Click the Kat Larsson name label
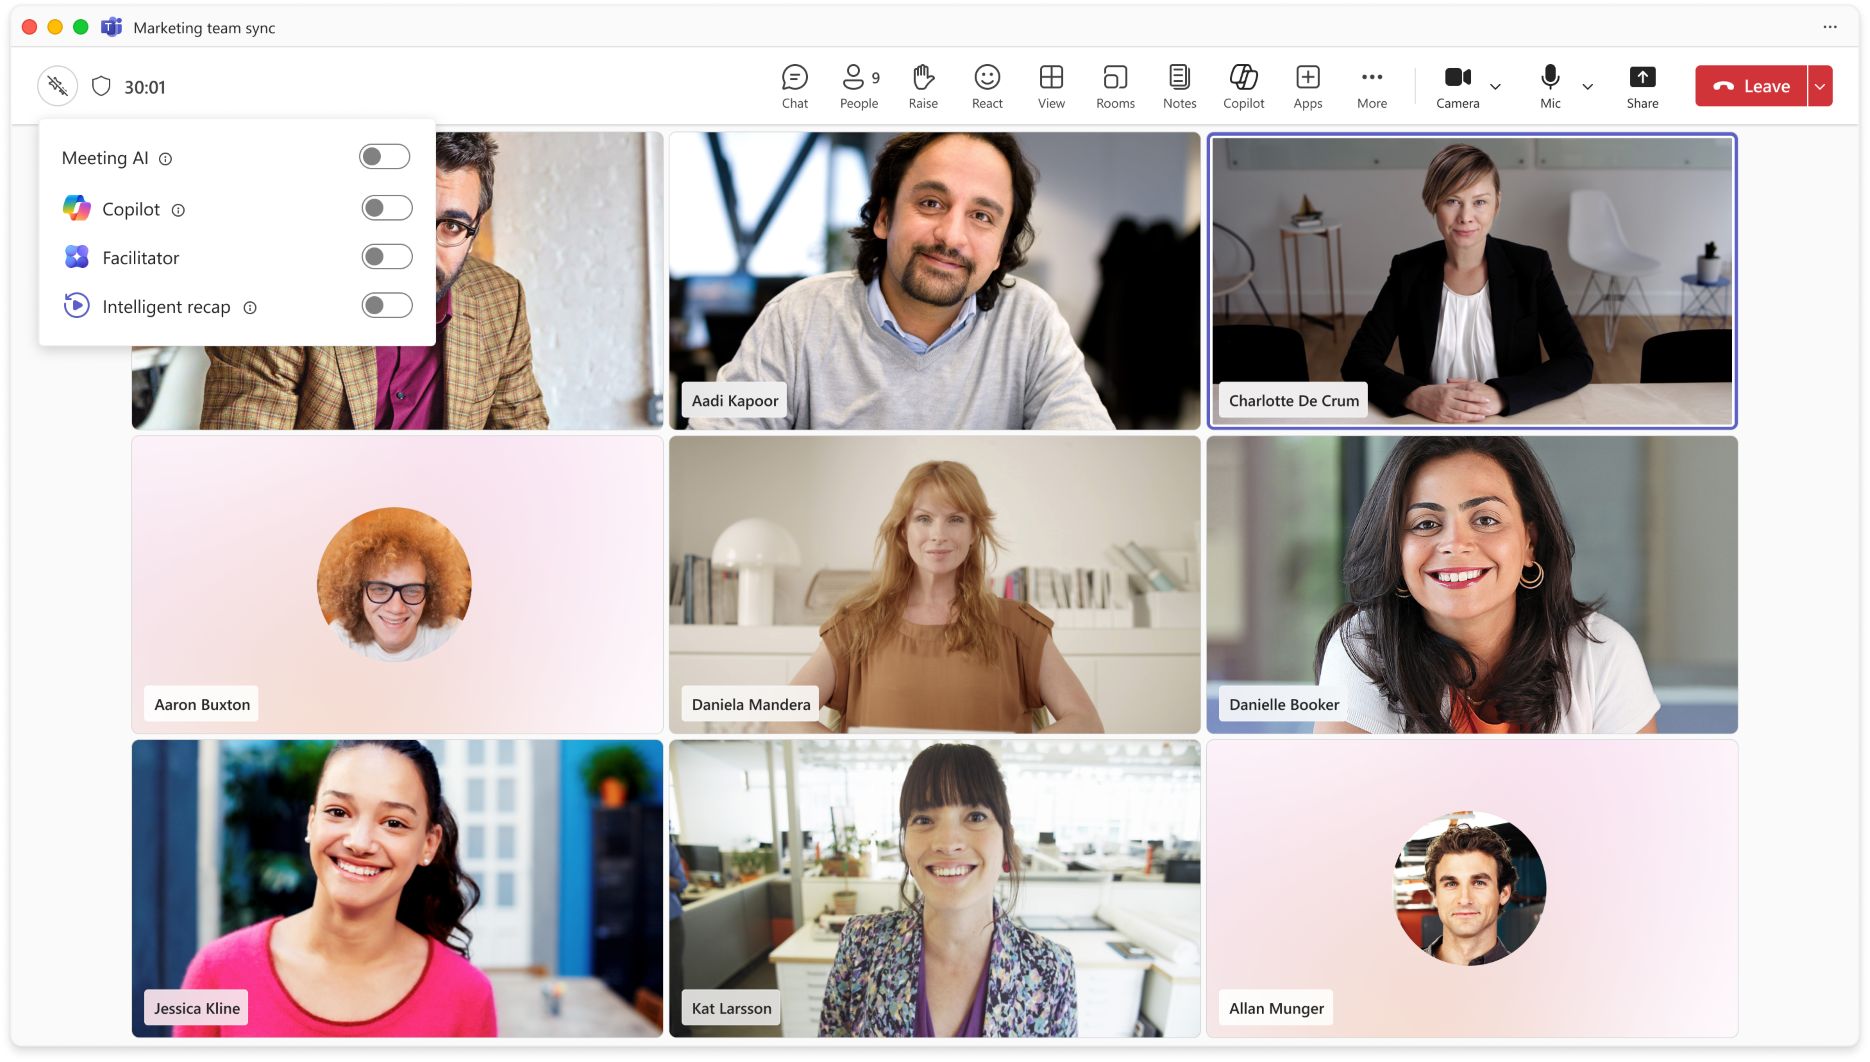Image resolution: width=1870 pixels, height=1062 pixels. (732, 1009)
